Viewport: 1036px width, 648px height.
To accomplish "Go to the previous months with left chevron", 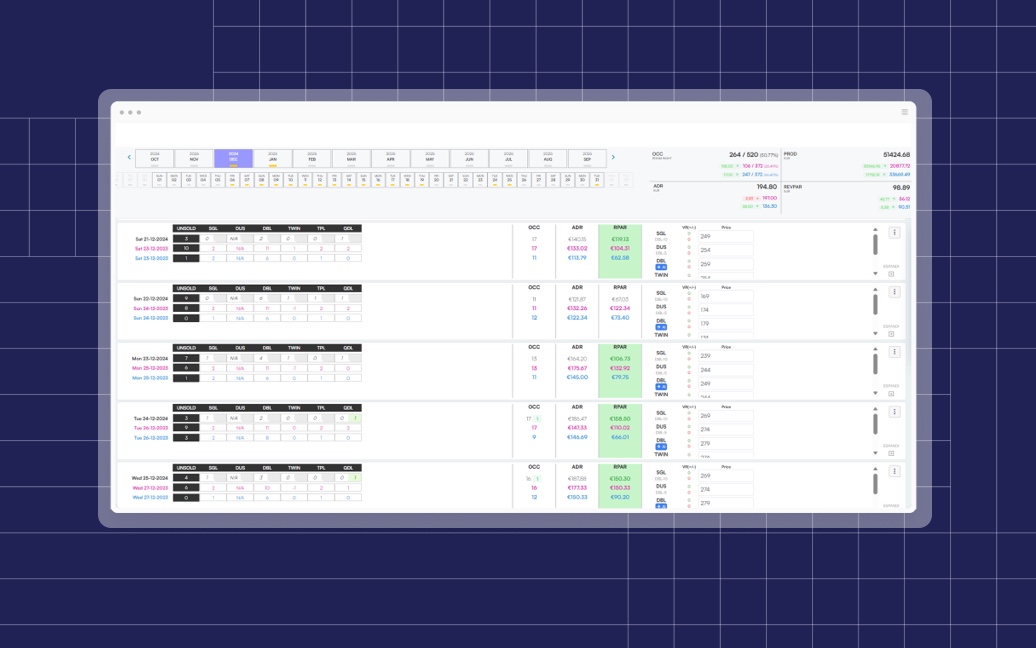I will [x=129, y=157].
